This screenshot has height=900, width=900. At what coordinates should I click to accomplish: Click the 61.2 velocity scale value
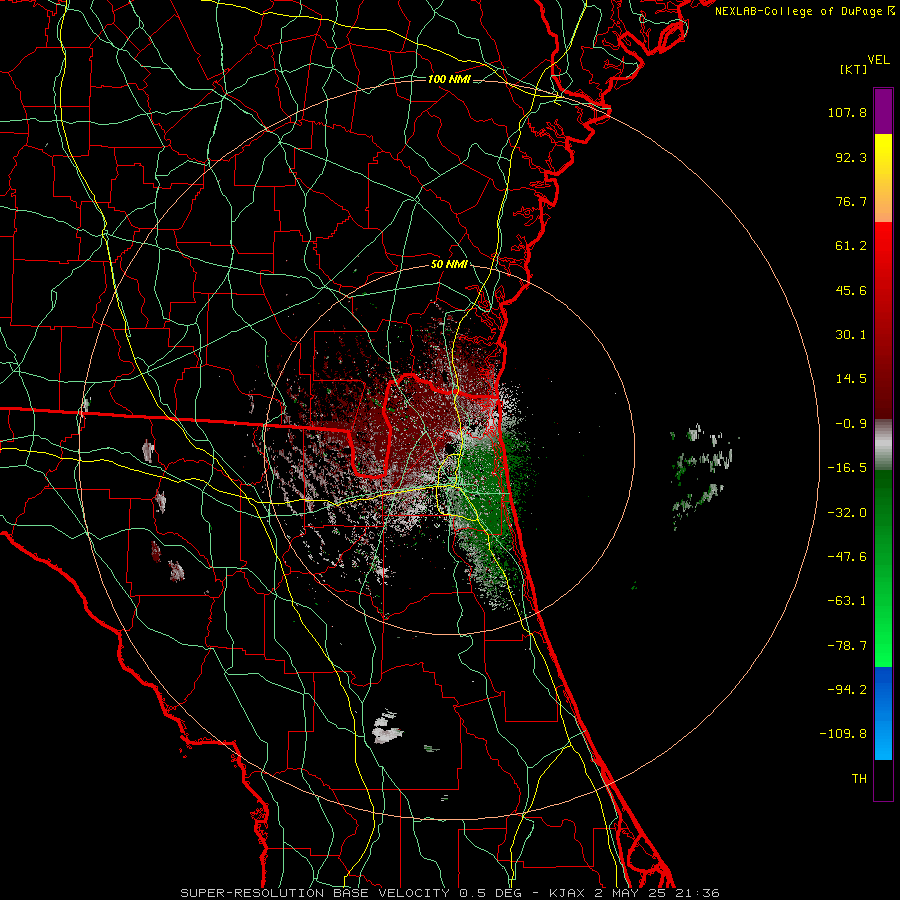(851, 246)
